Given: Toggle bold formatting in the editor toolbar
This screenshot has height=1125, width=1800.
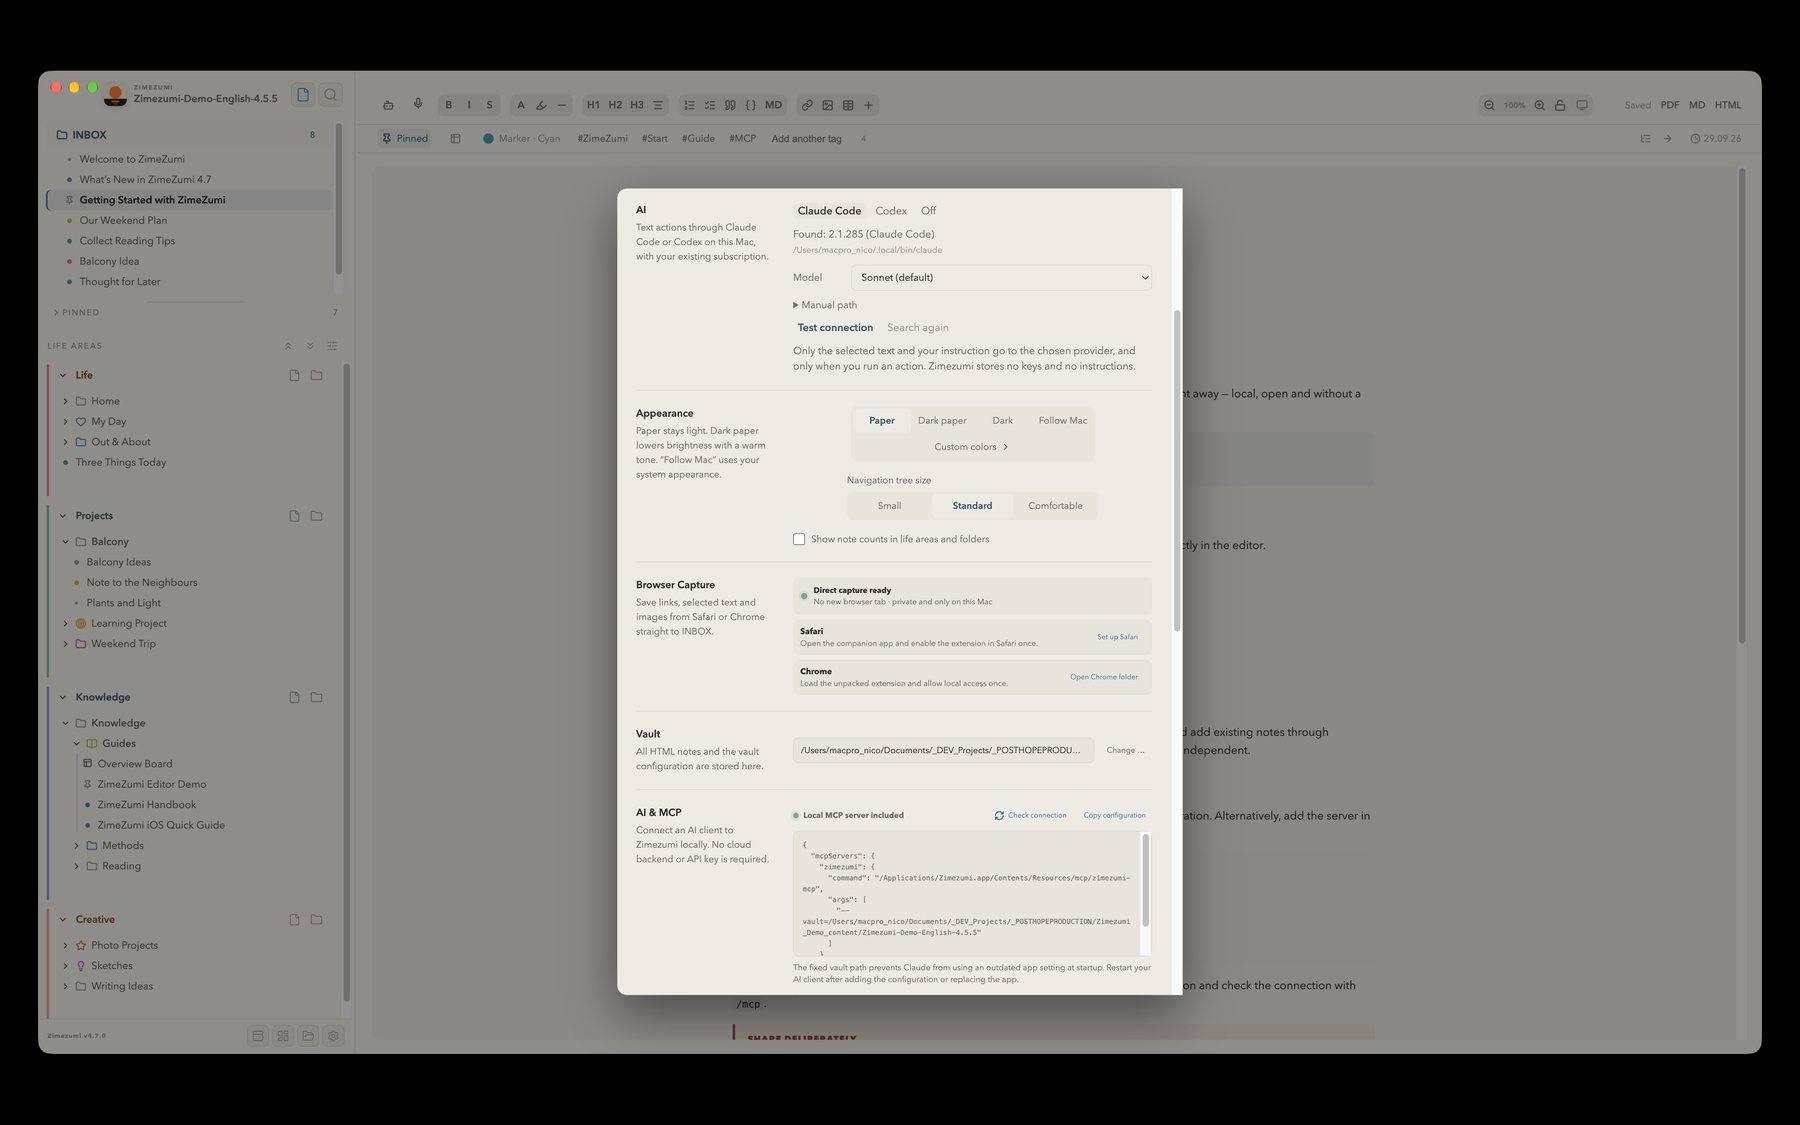Looking at the screenshot, I should 448,105.
